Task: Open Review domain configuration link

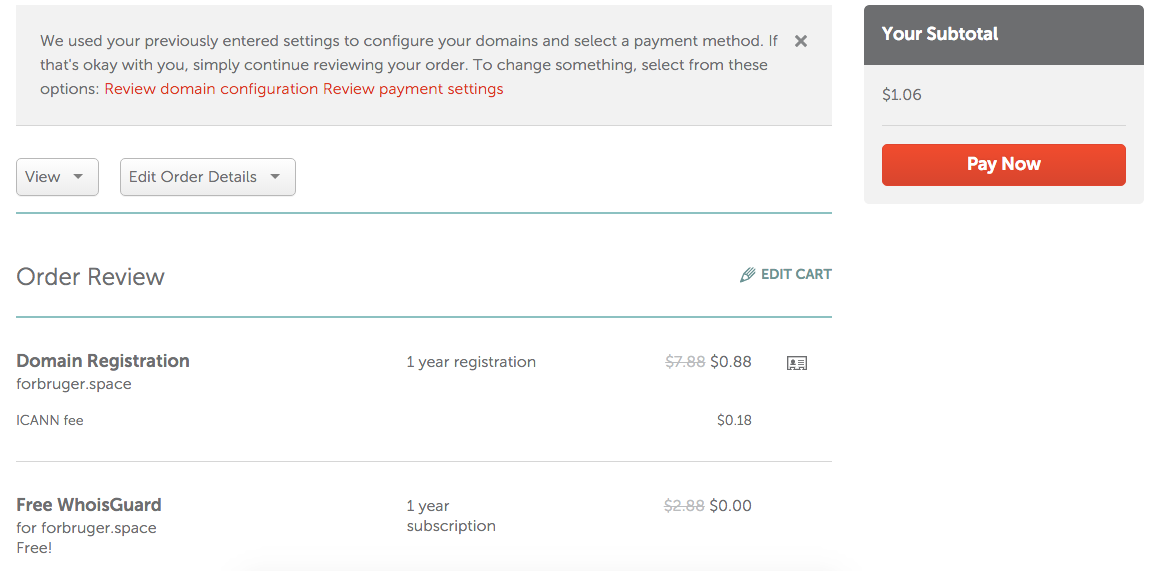Action: [211, 89]
